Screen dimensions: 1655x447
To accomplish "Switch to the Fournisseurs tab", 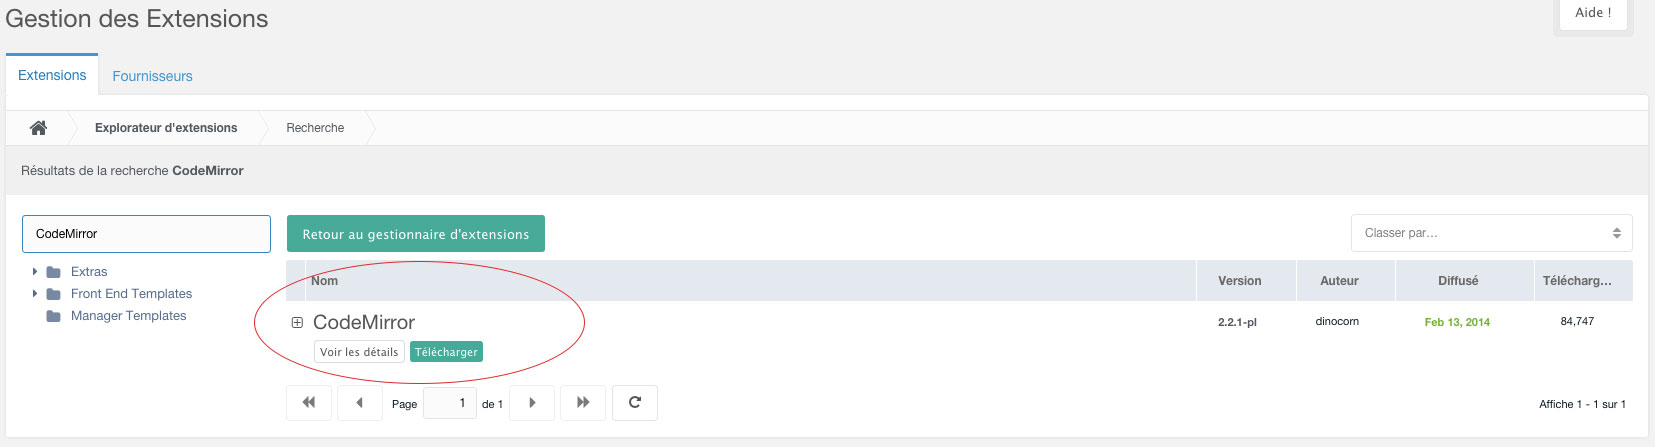I will [152, 76].
